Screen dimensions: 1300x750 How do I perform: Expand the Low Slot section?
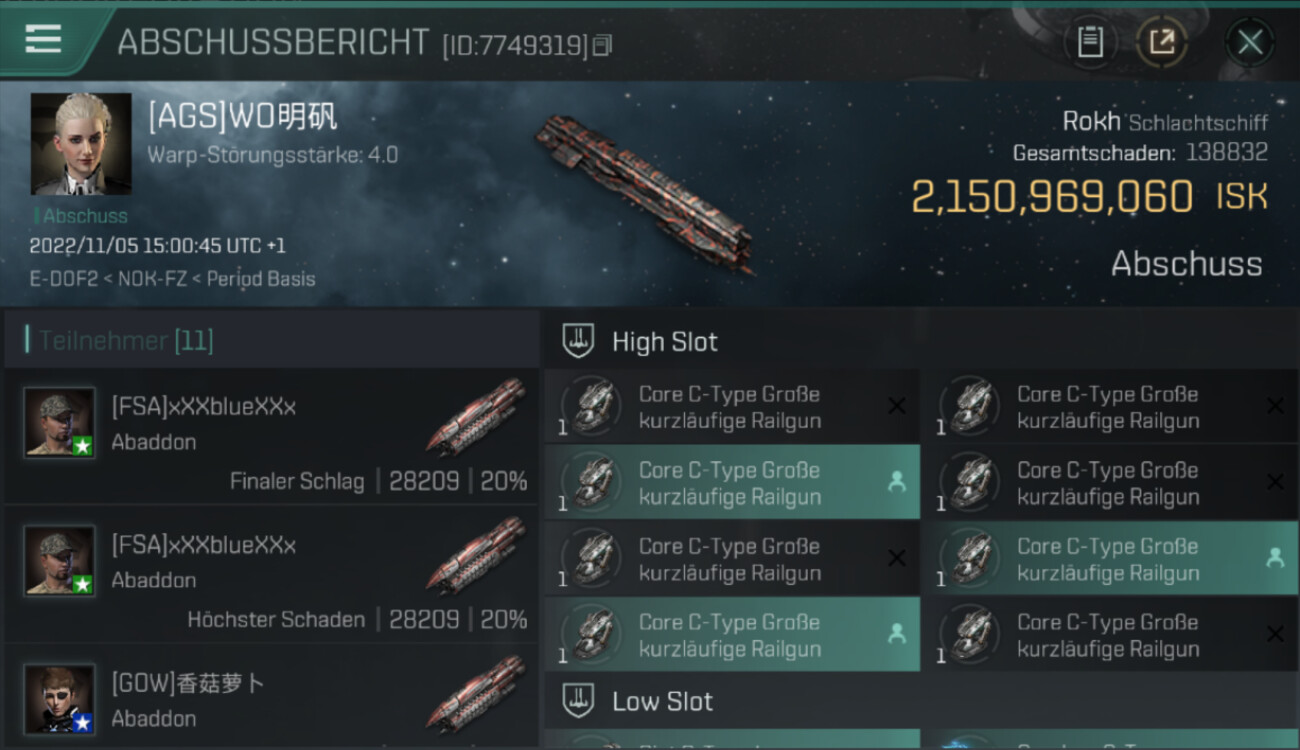(579, 701)
